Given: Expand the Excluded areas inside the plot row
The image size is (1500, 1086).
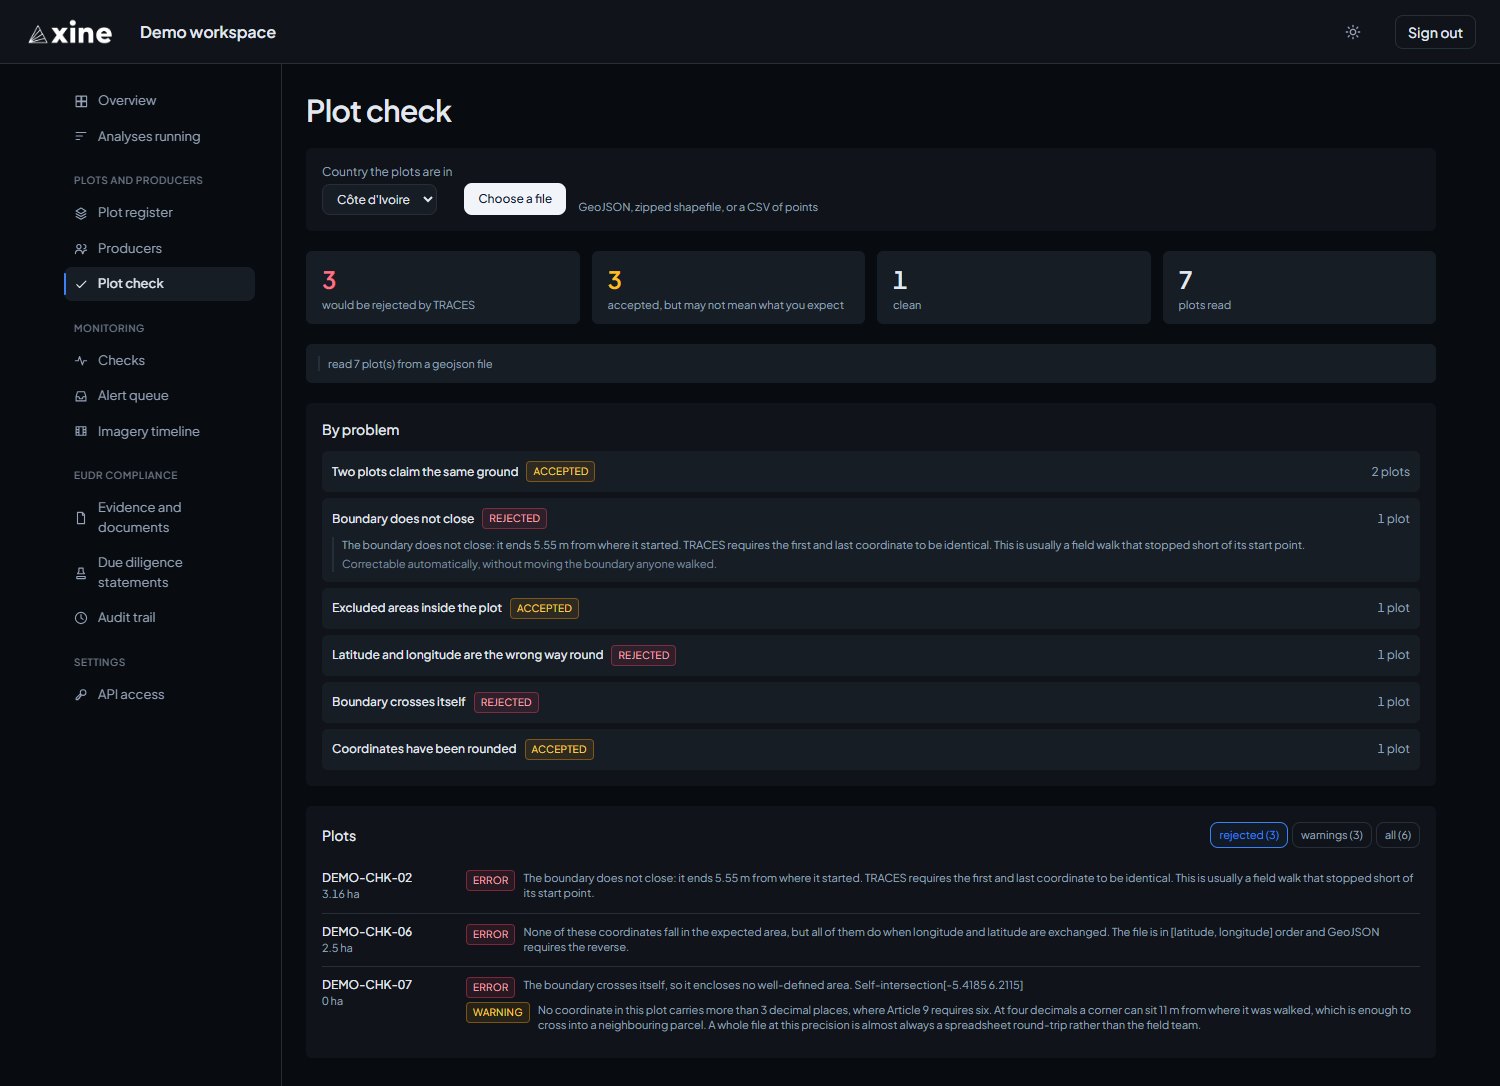Looking at the screenshot, I should click(870, 608).
